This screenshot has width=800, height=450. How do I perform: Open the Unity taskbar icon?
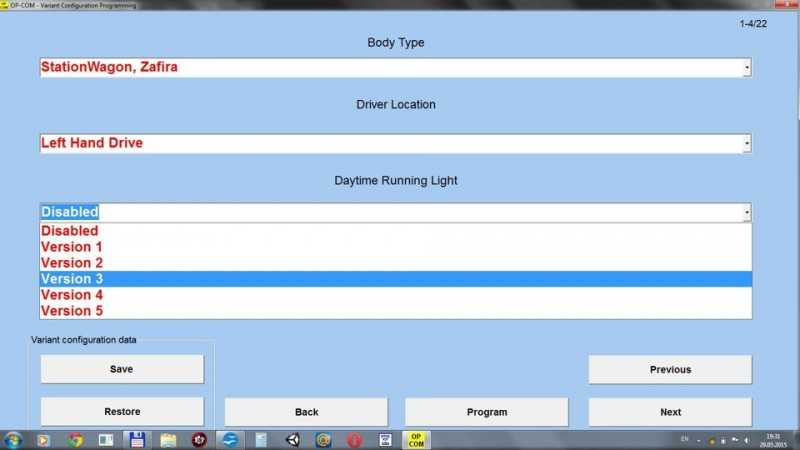click(x=292, y=440)
